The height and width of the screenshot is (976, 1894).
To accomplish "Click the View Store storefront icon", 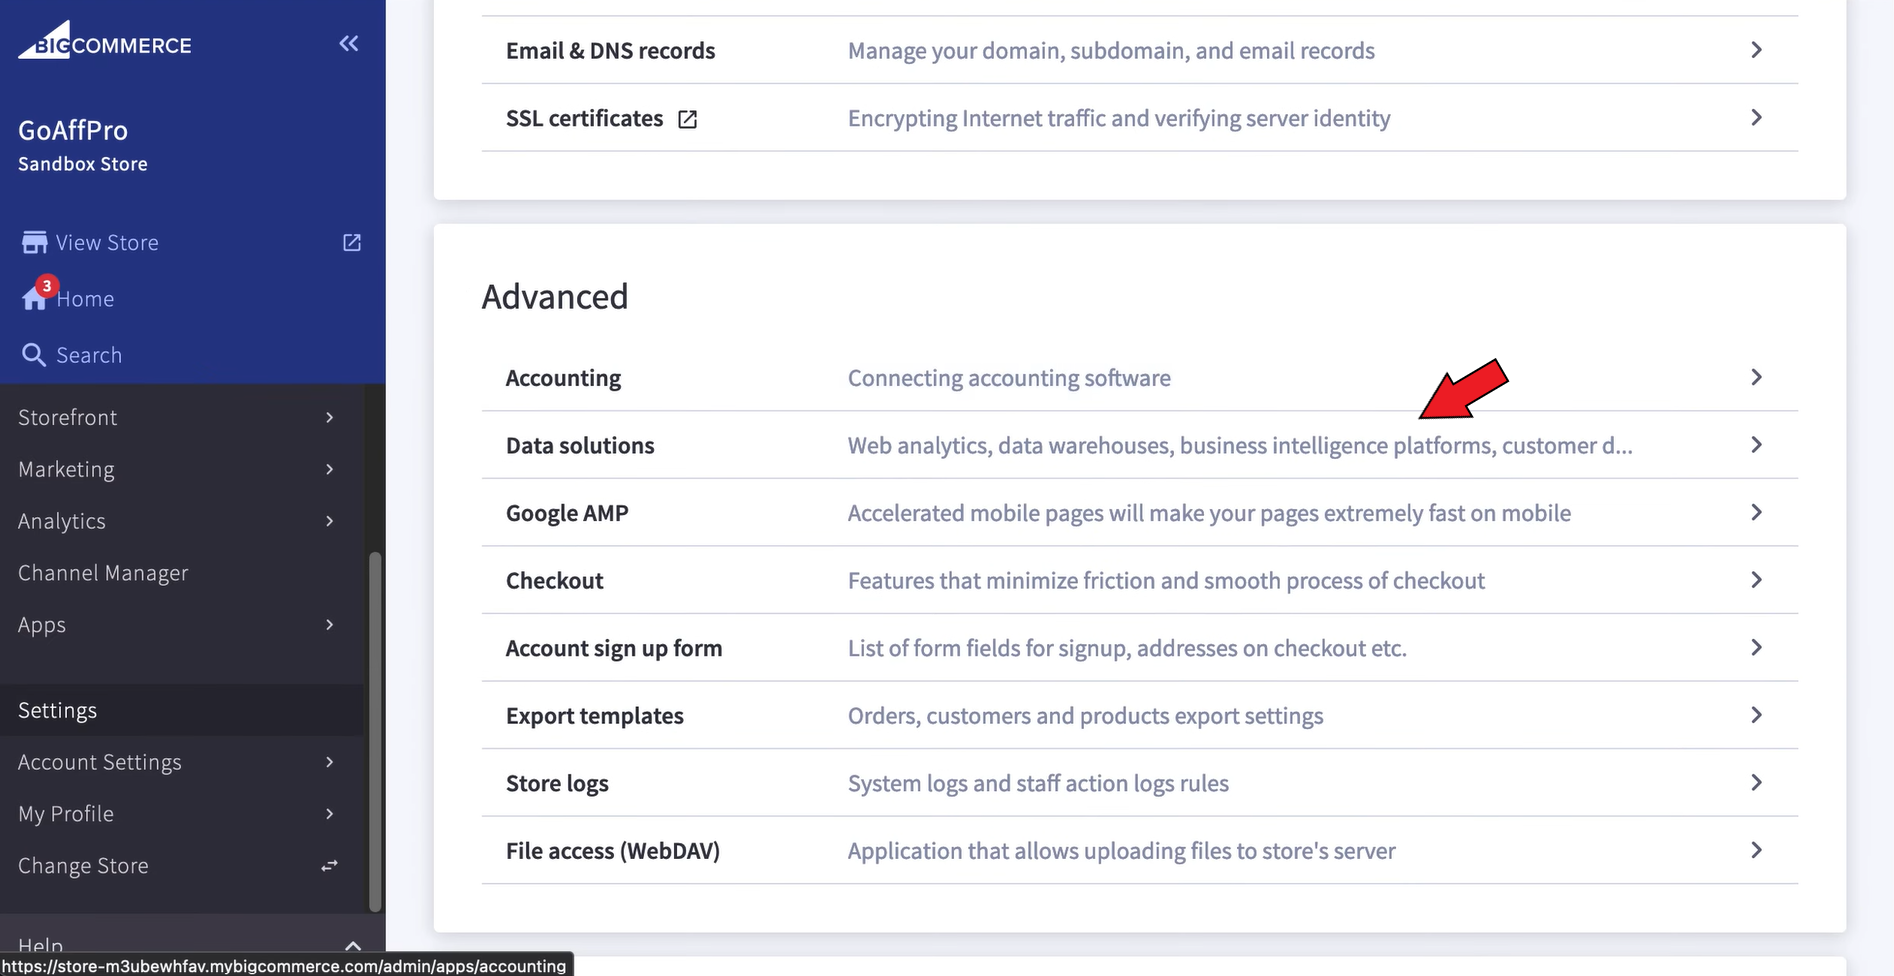I will pyautogui.click(x=35, y=243).
